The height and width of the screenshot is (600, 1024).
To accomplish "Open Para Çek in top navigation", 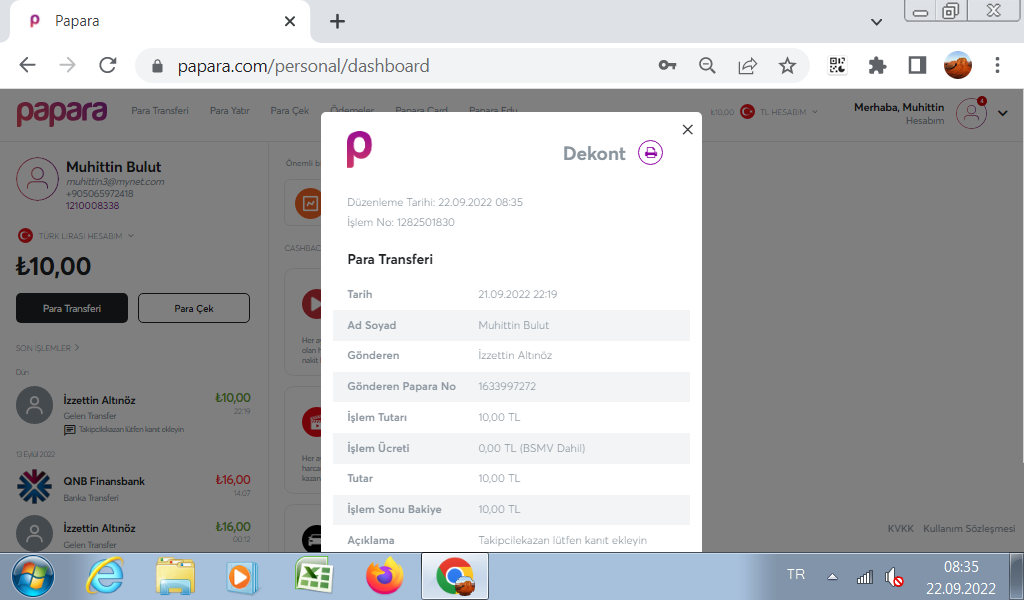I will [289, 110].
